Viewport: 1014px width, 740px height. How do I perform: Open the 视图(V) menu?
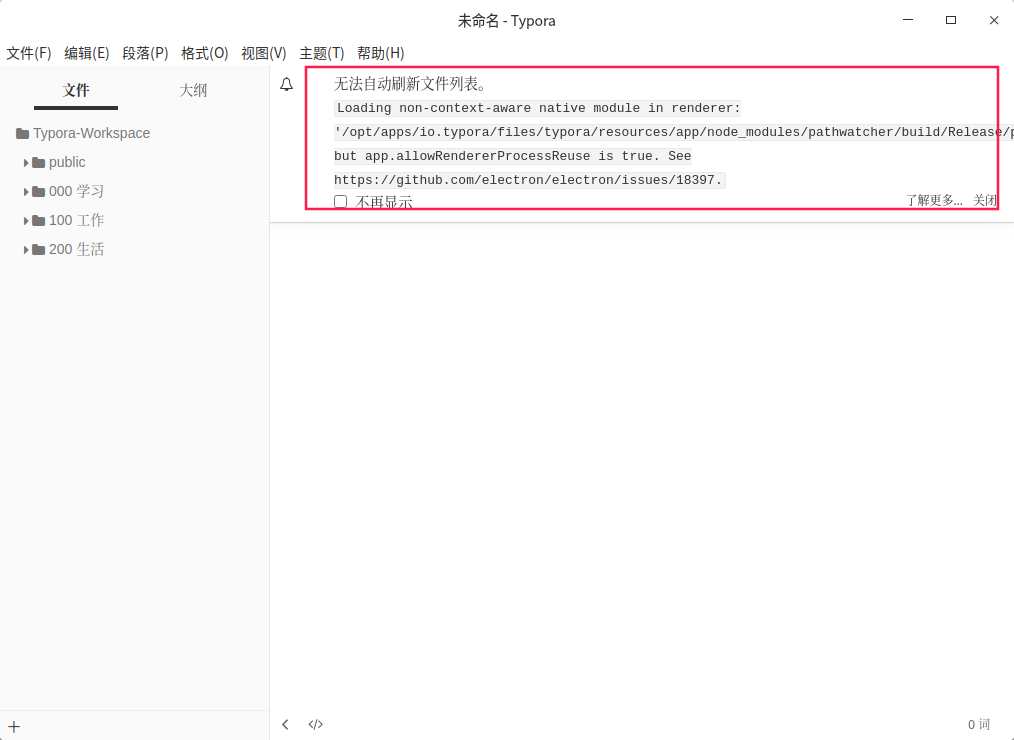coord(264,53)
